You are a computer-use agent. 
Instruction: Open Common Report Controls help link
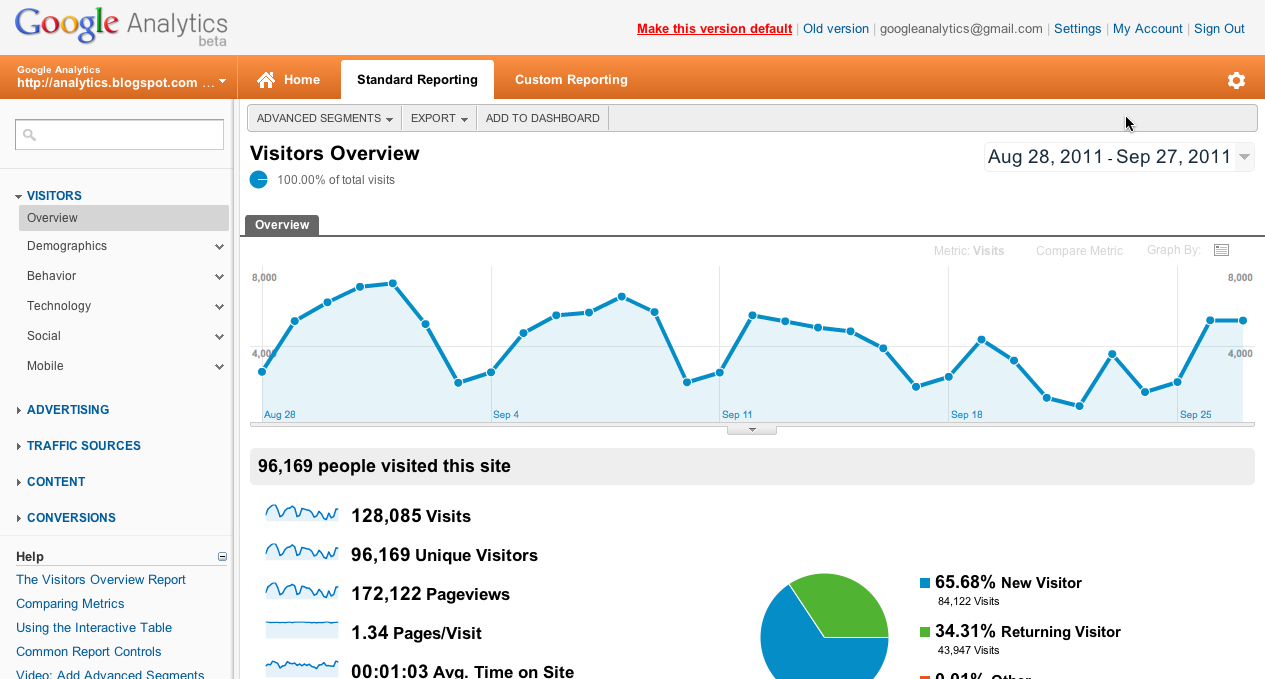(89, 652)
